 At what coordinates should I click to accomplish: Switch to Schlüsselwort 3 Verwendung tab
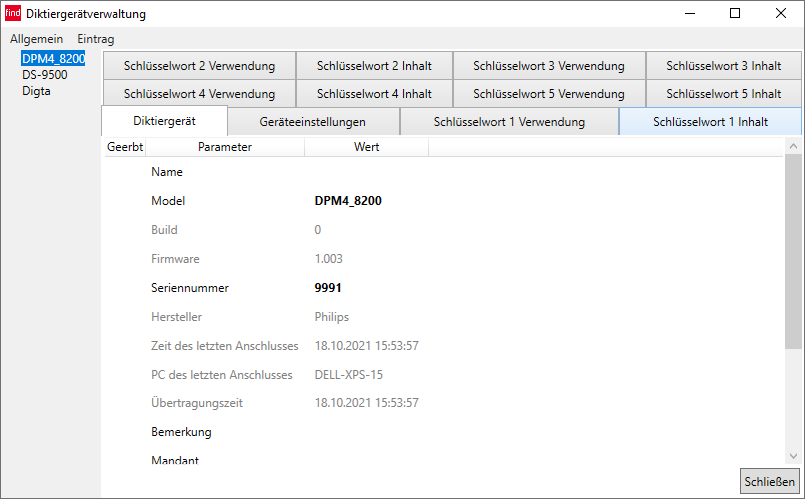549,66
